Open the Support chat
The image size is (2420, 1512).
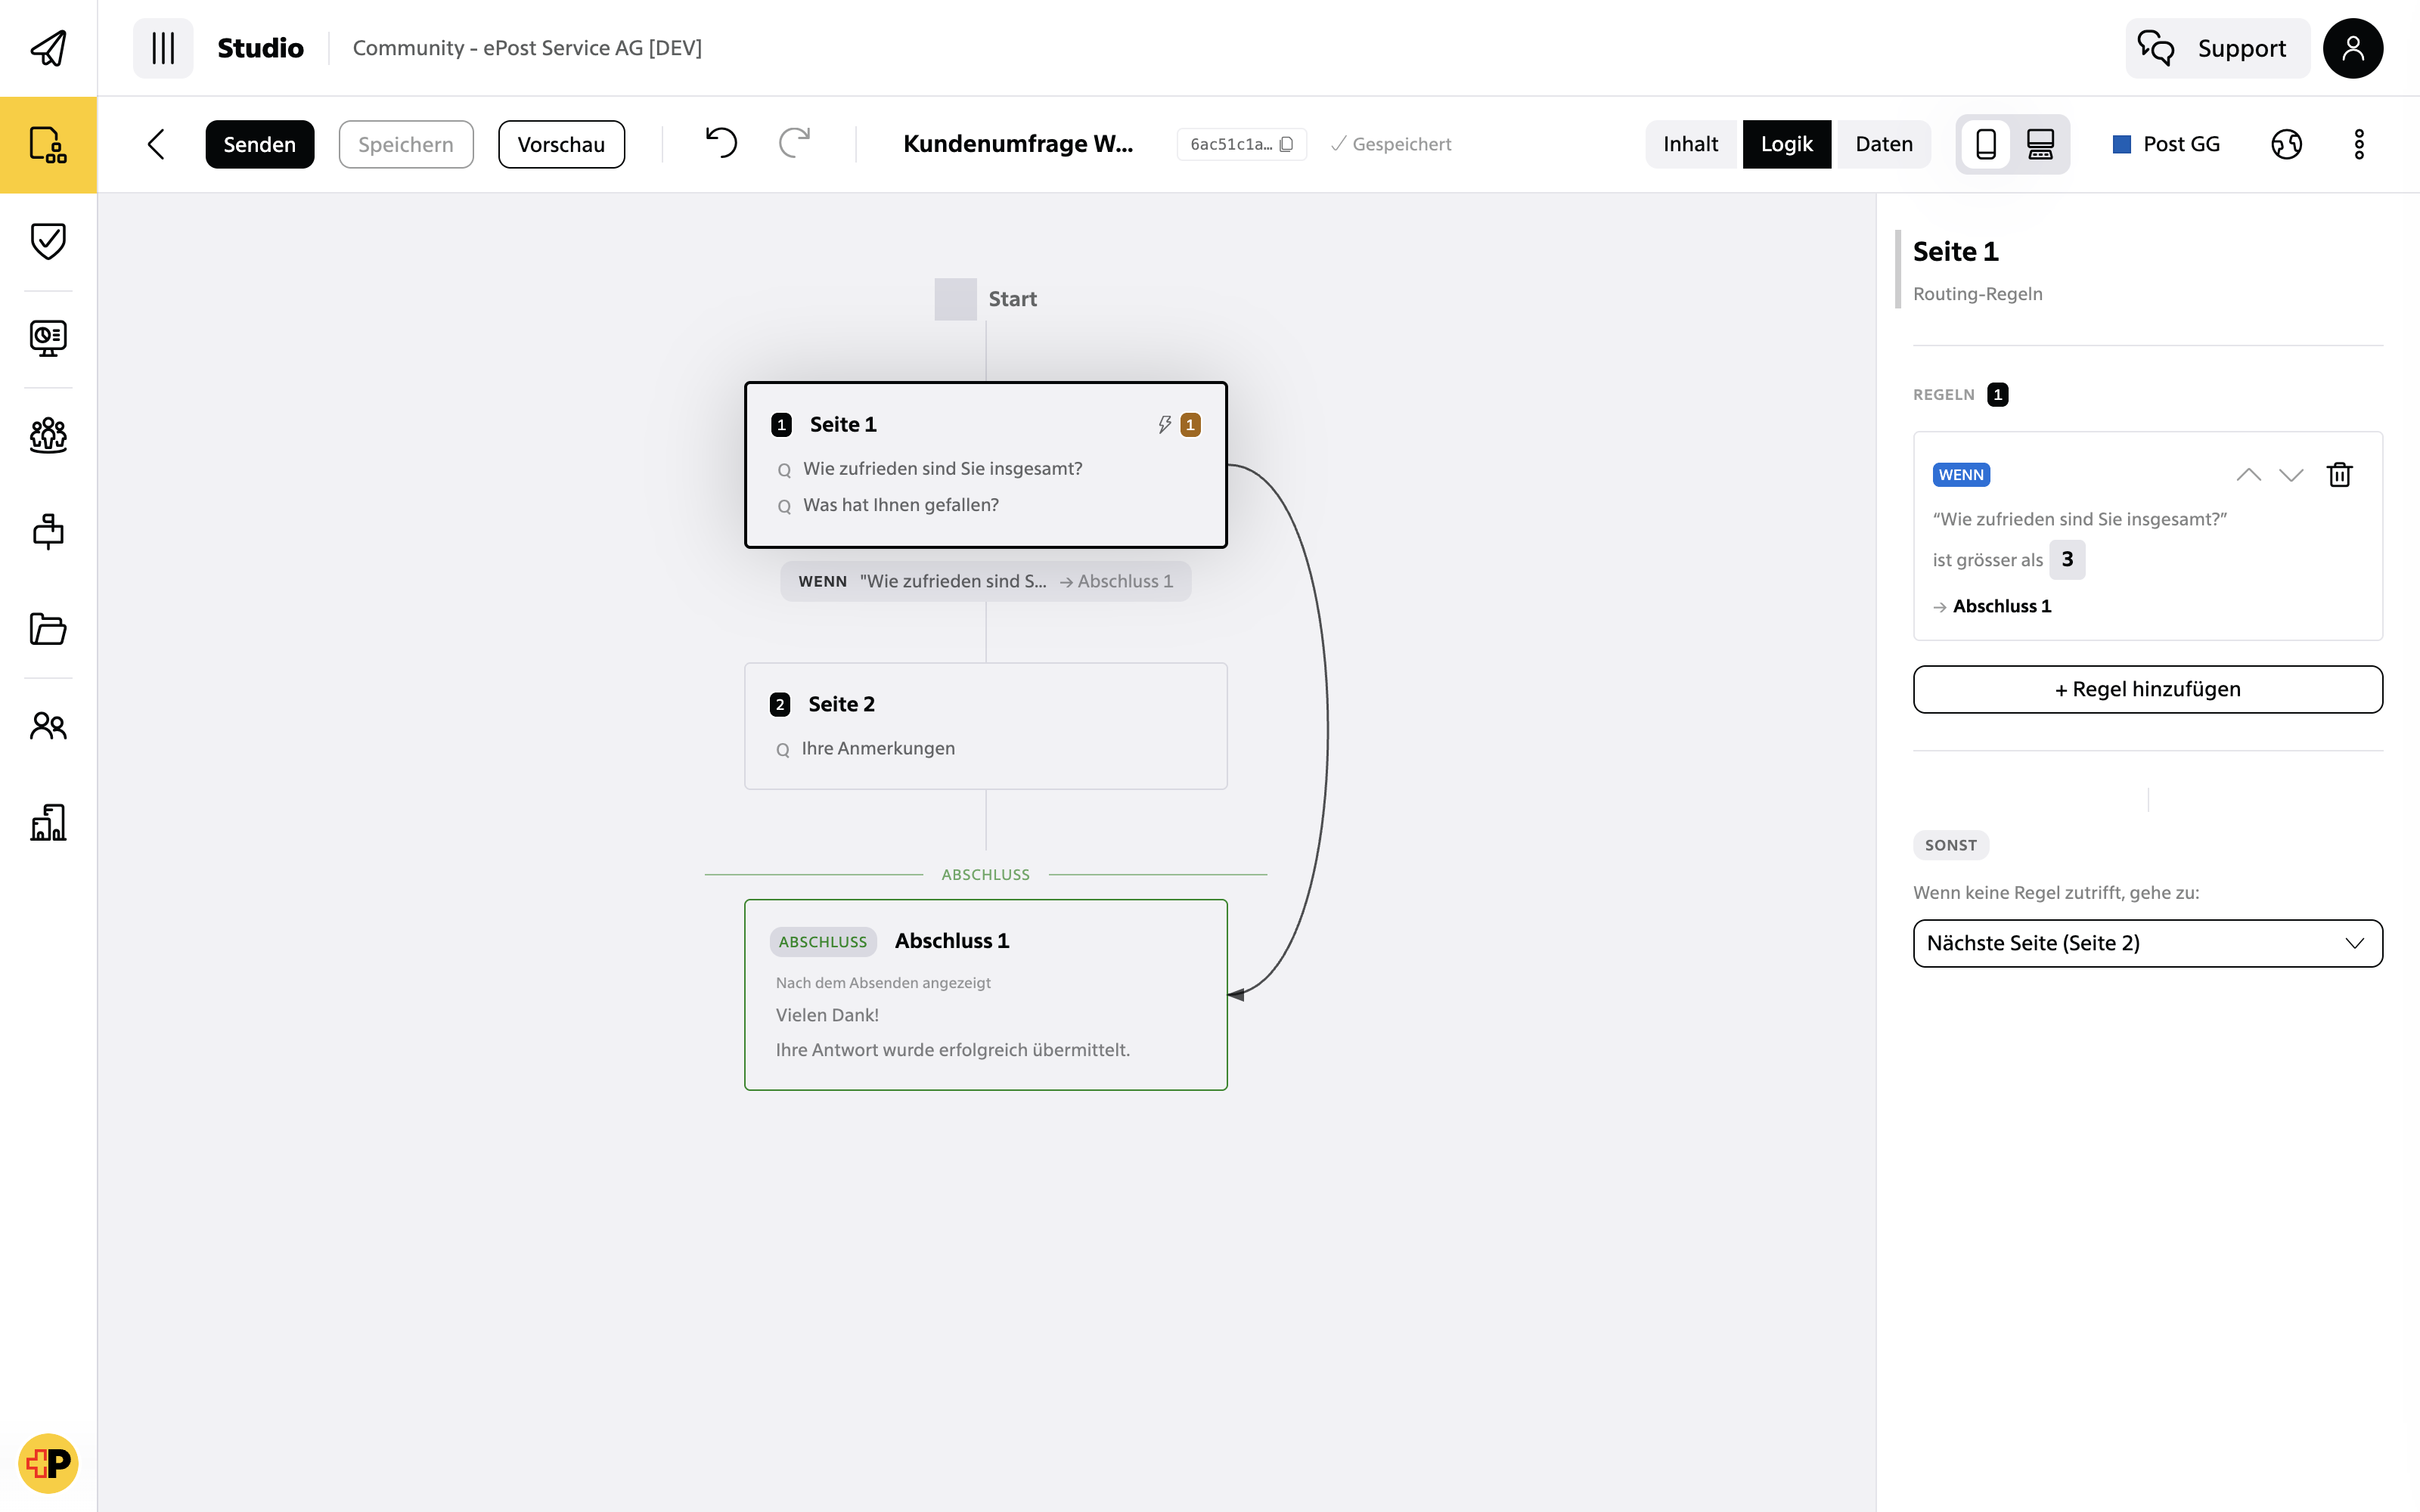pyautogui.click(x=2217, y=48)
